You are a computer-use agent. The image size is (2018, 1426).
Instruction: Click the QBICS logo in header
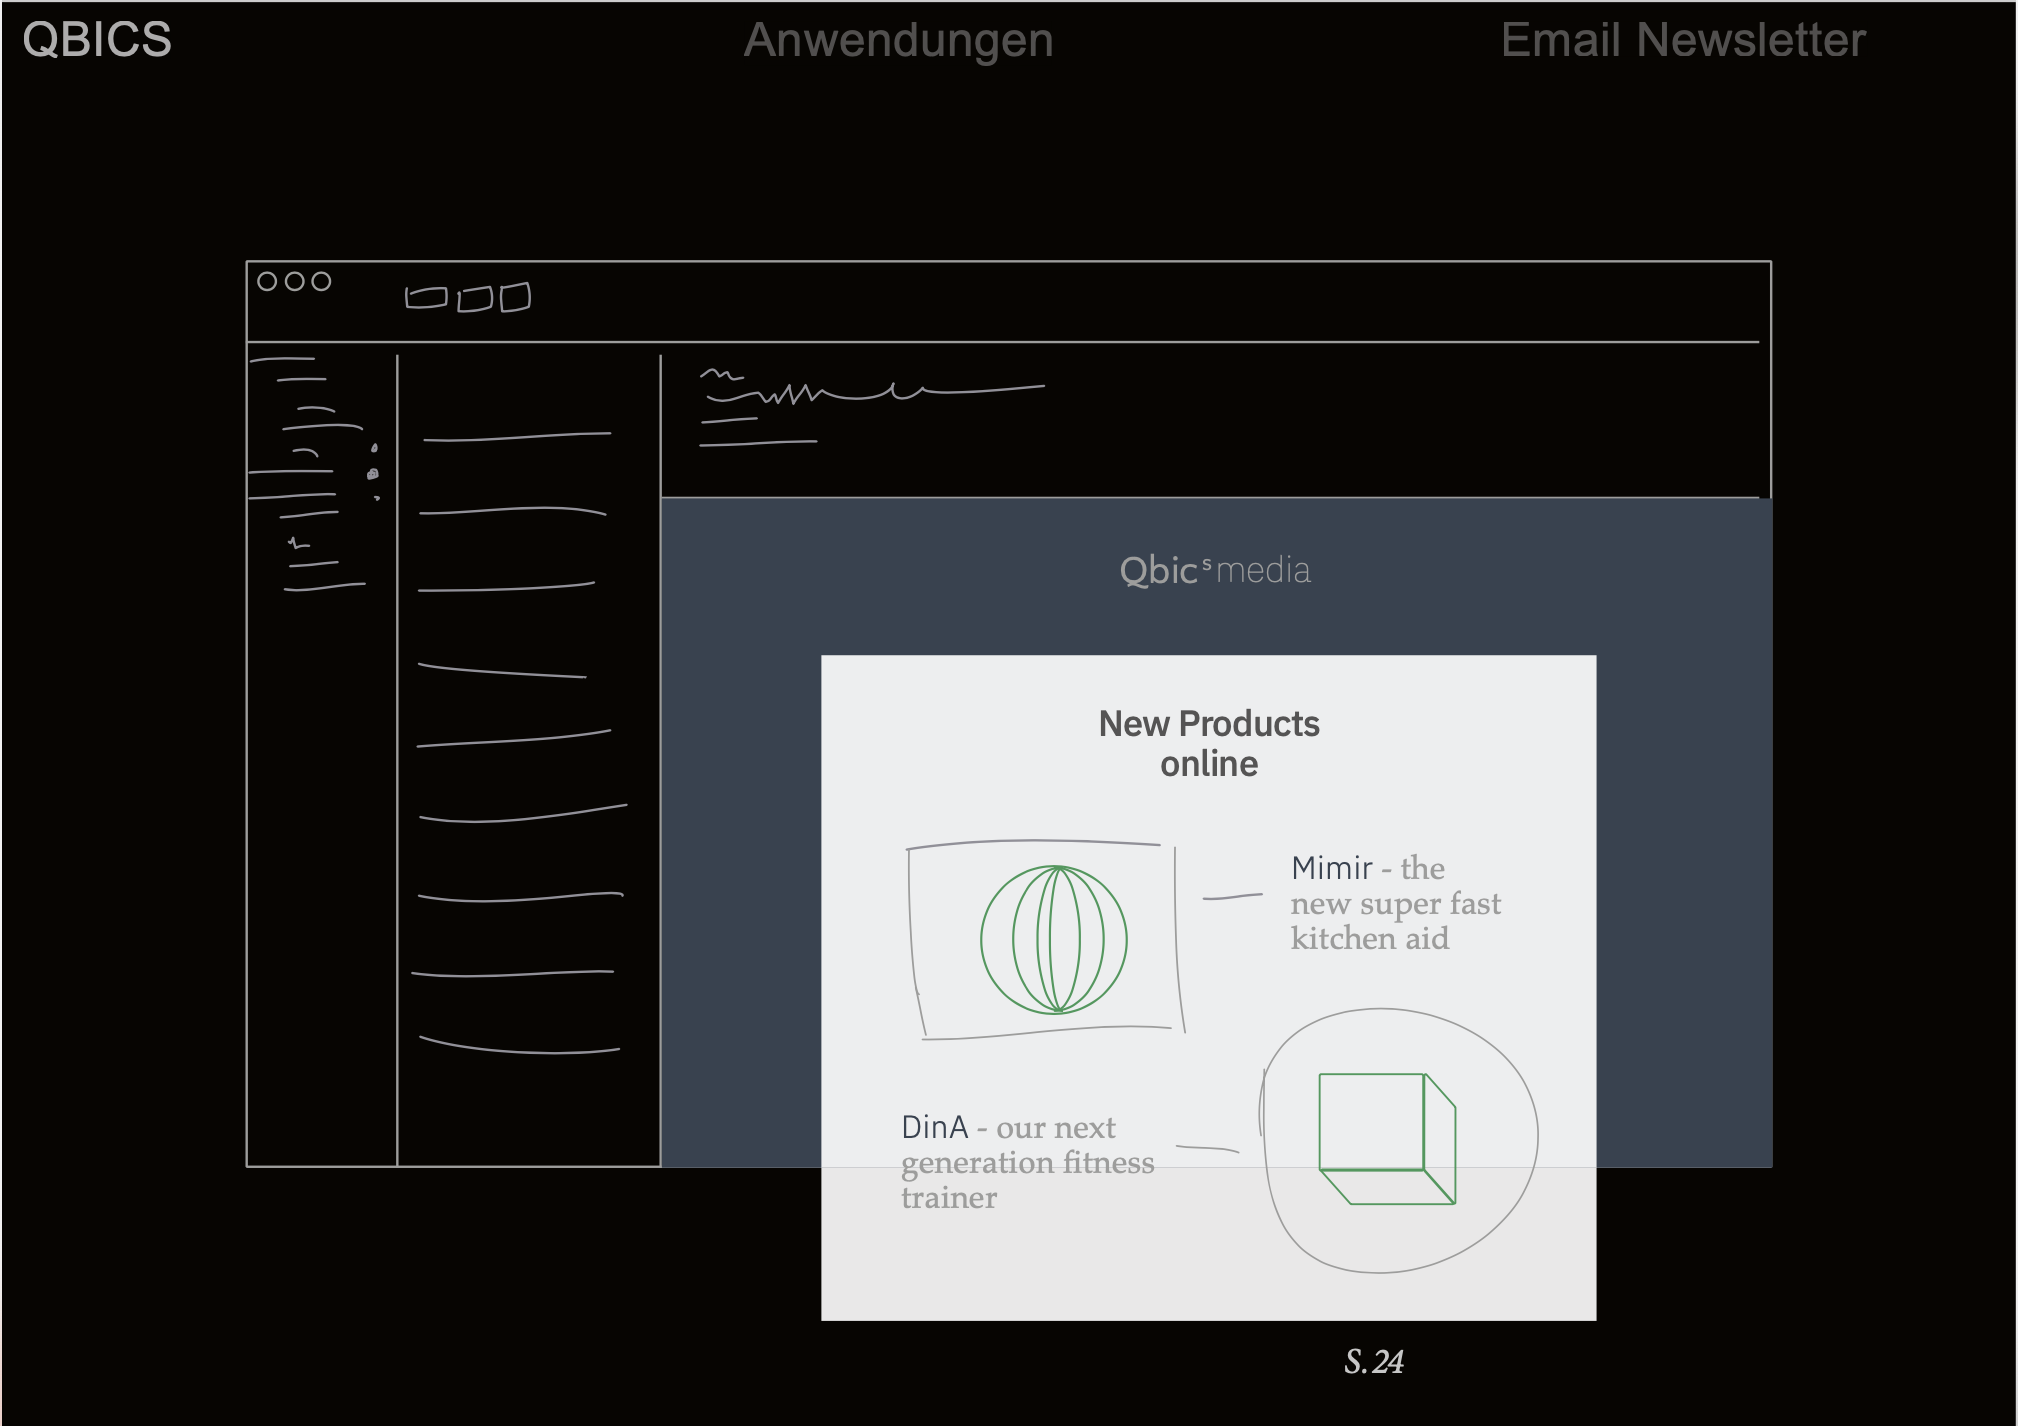[x=97, y=40]
